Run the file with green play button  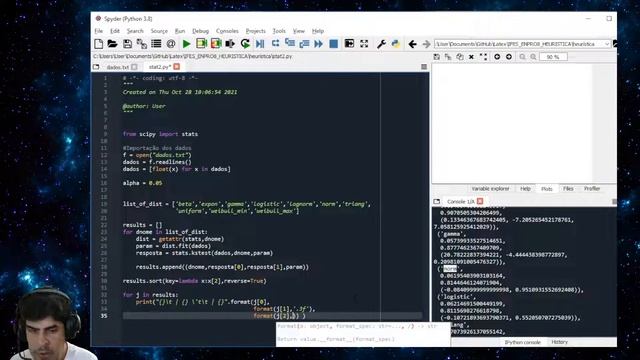187,44
